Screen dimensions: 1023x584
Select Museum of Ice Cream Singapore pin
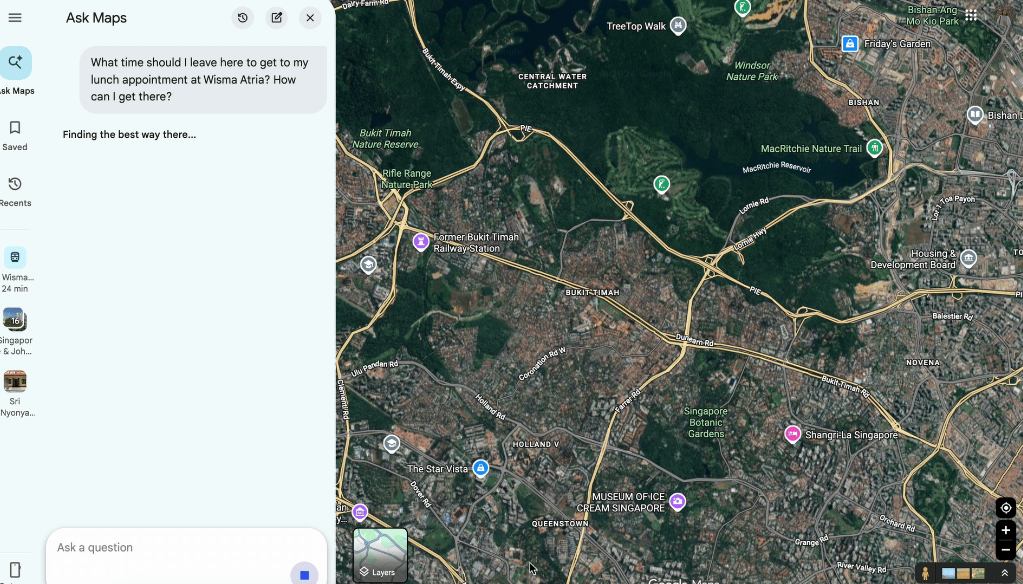click(677, 501)
